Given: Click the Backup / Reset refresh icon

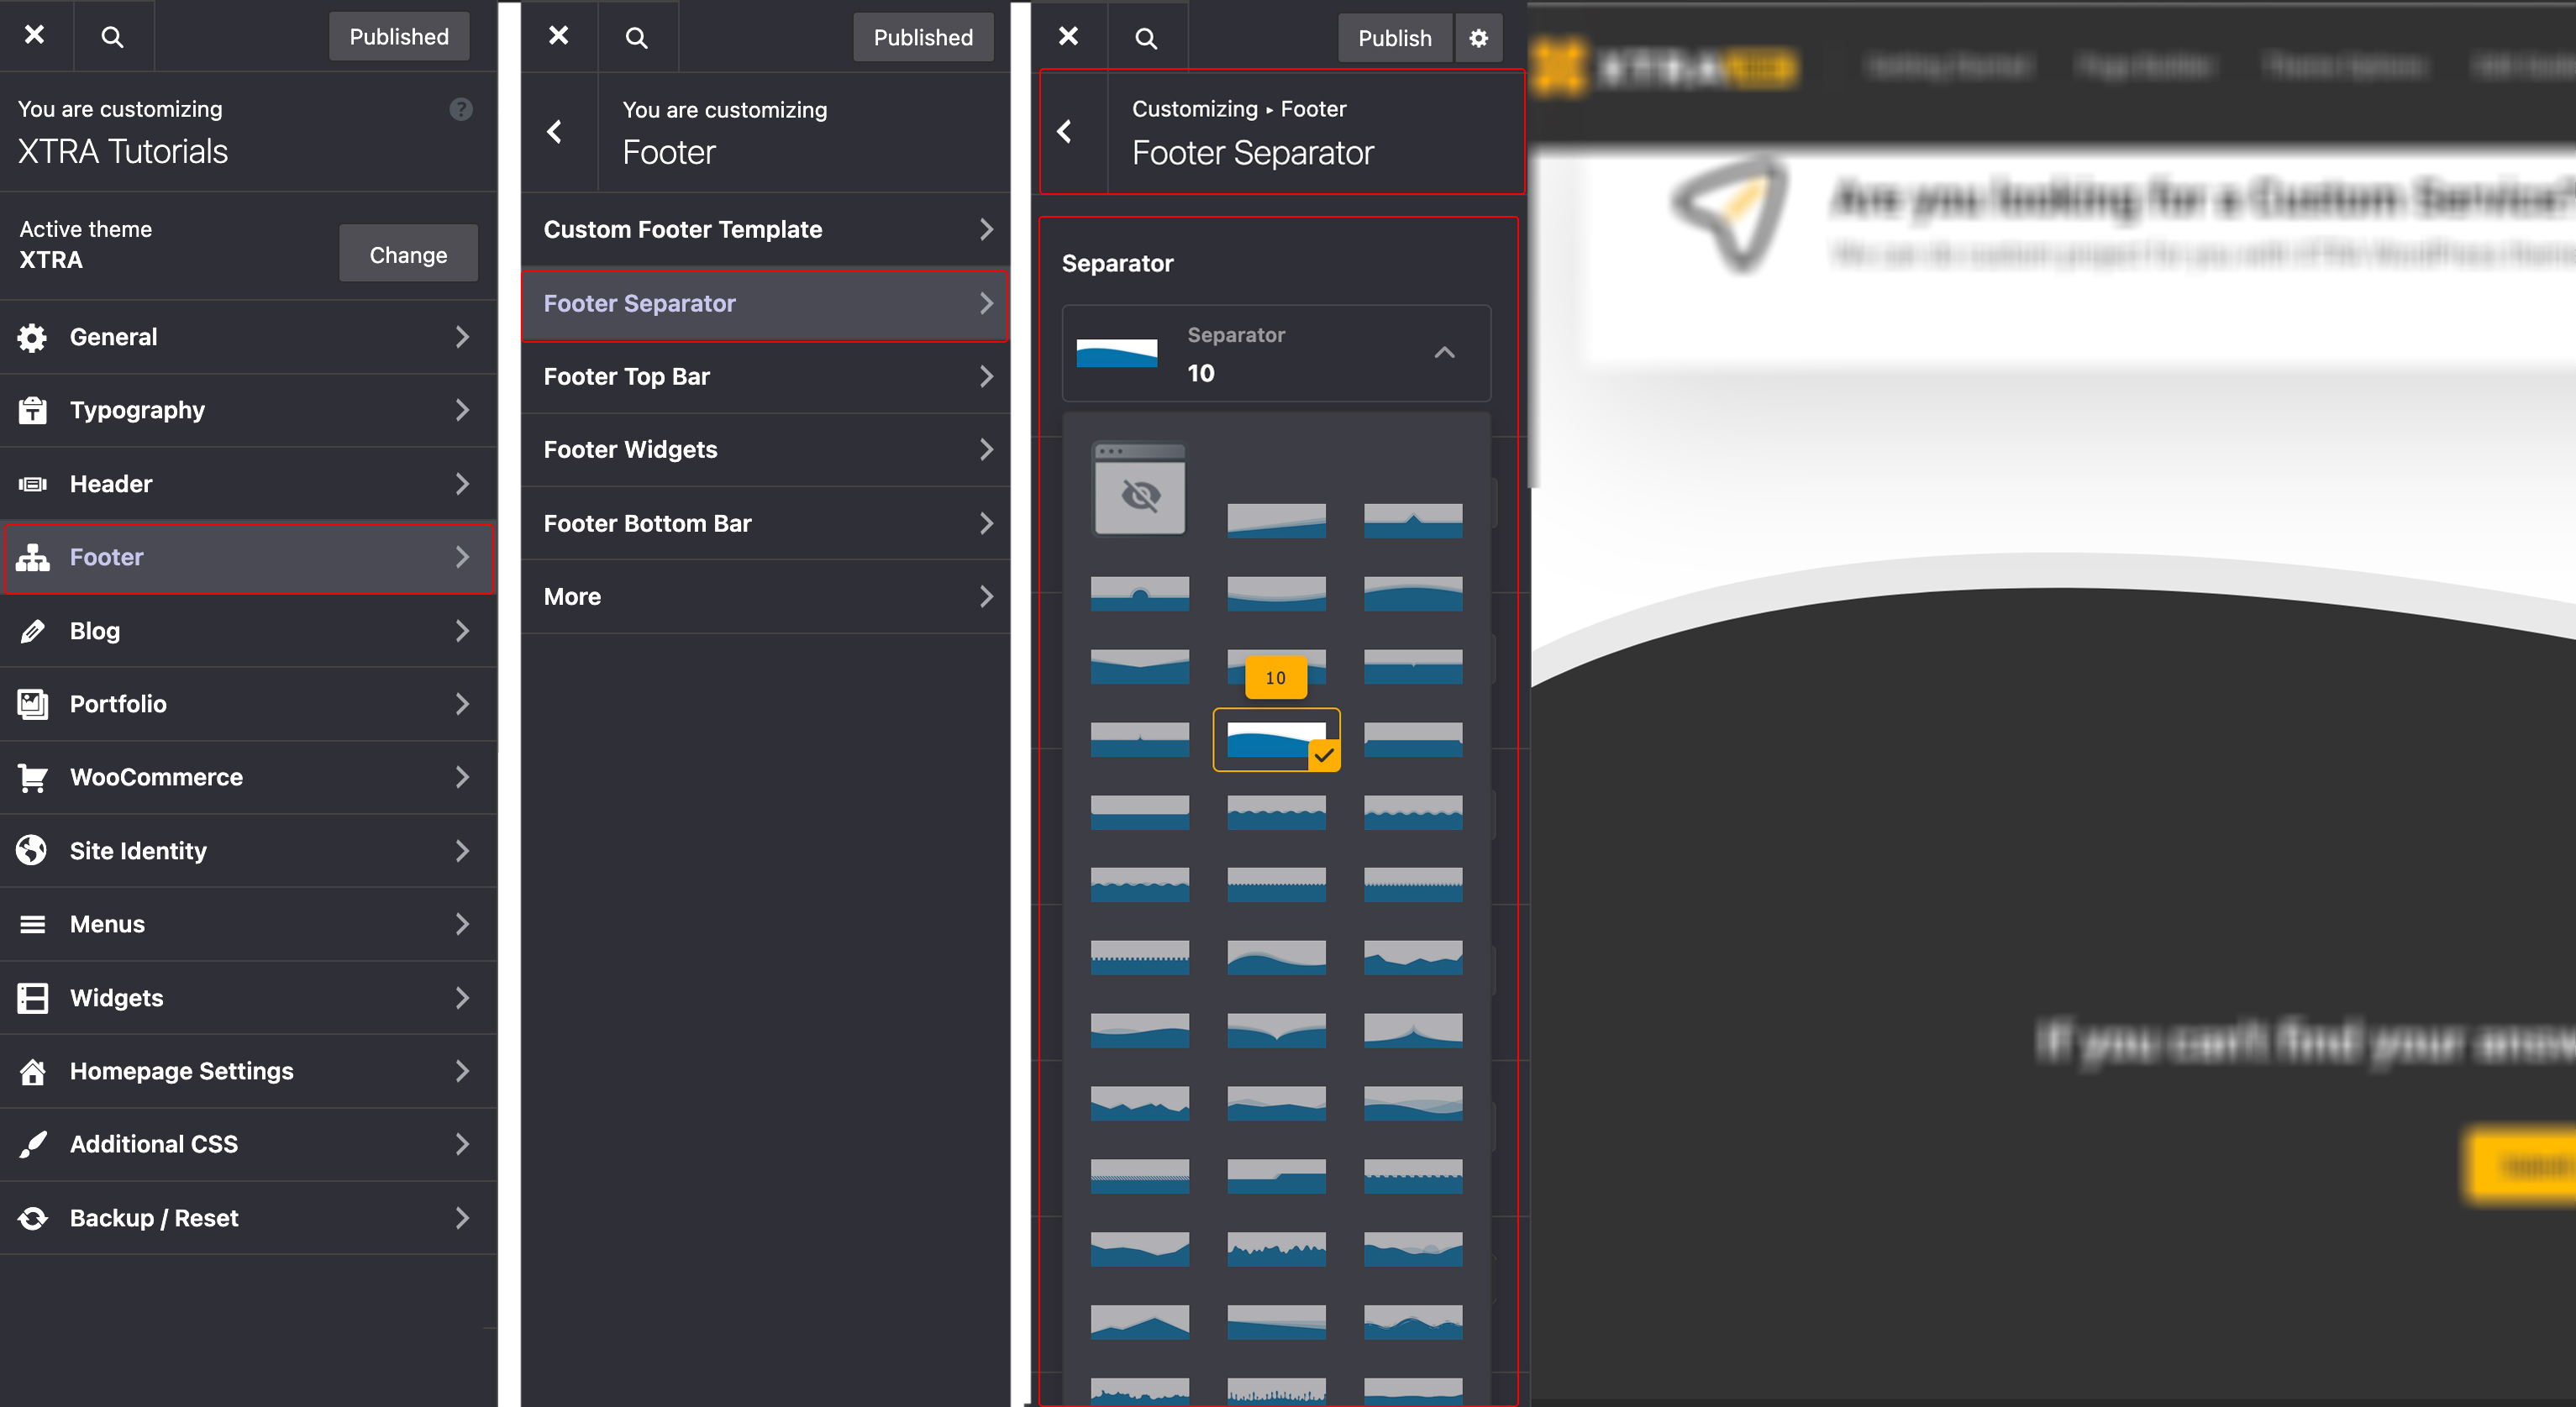Looking at the screenshot, I should coord(32,1218).
